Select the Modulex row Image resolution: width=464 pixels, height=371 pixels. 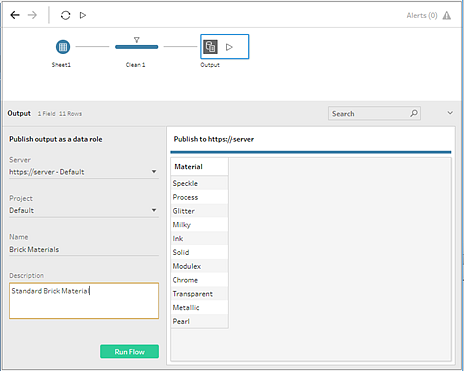[x=199, y=266]
